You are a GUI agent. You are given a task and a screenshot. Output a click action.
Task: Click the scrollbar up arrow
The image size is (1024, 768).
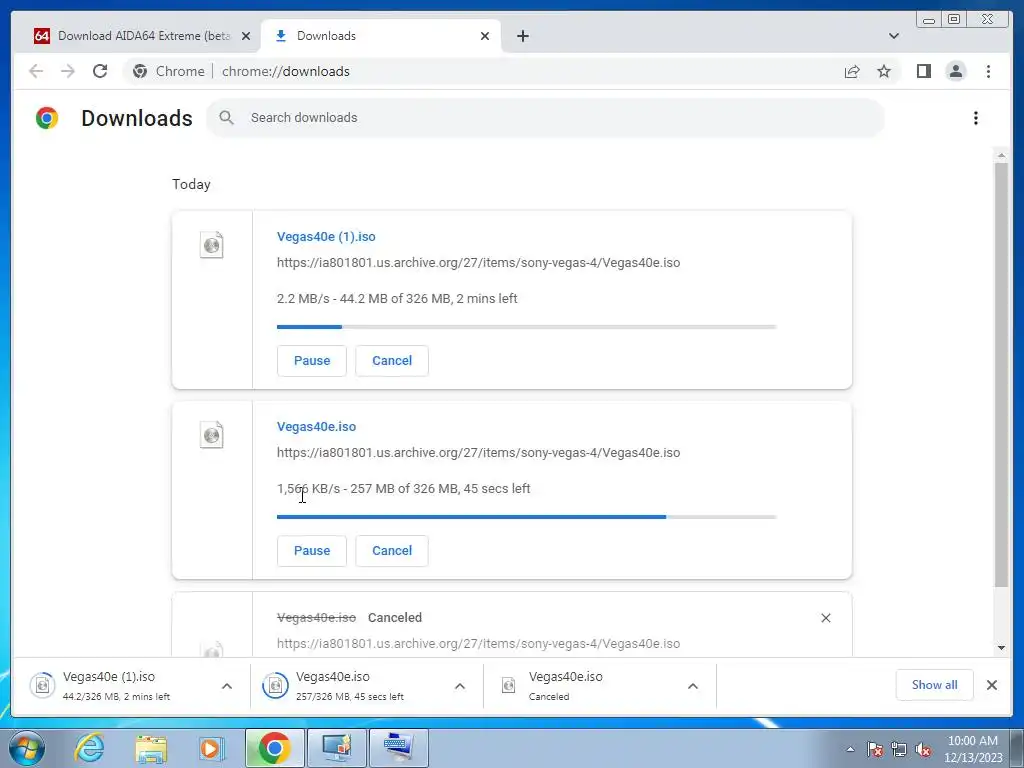pyautogui.click(x=1001, y=155)
